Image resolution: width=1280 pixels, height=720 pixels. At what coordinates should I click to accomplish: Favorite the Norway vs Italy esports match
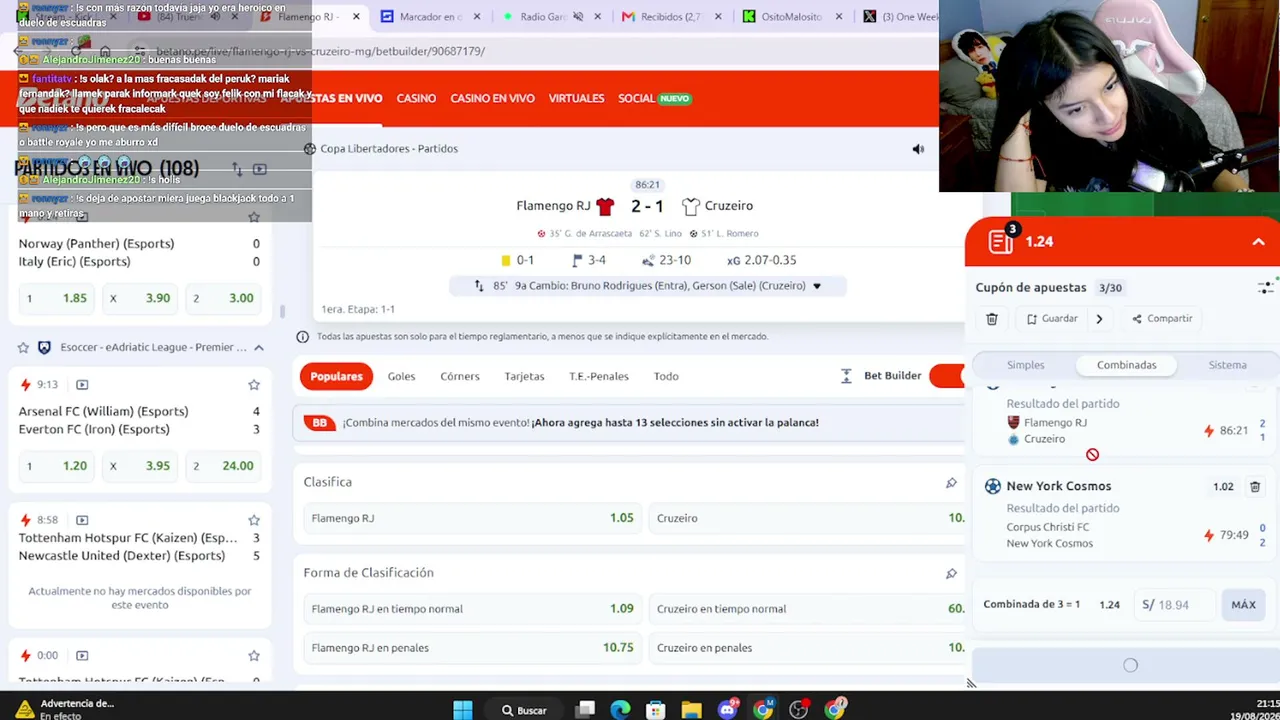click(254, 217)
